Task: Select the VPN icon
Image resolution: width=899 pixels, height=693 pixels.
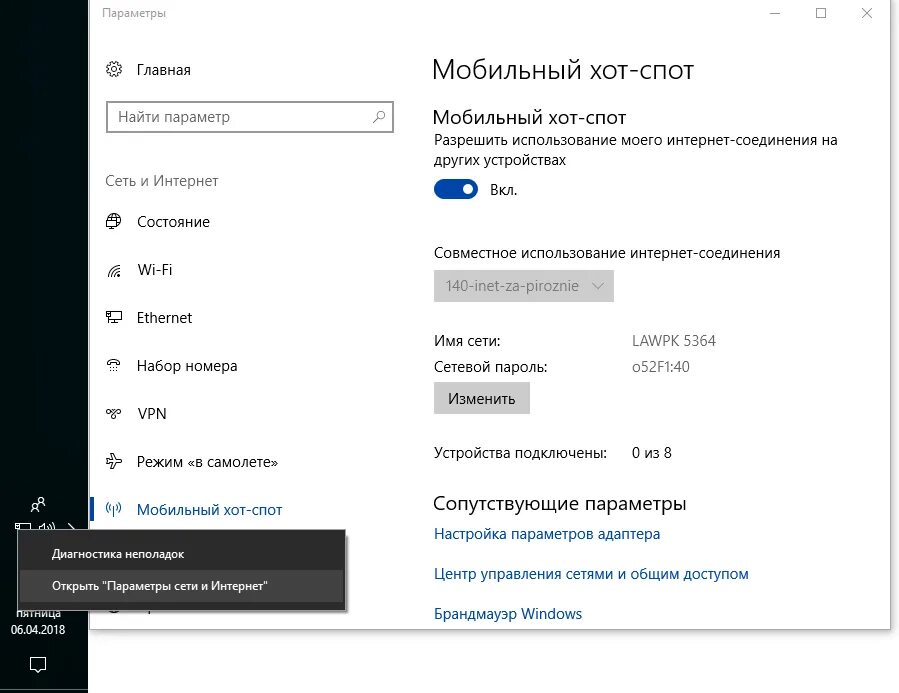Action: pos(114,413)
